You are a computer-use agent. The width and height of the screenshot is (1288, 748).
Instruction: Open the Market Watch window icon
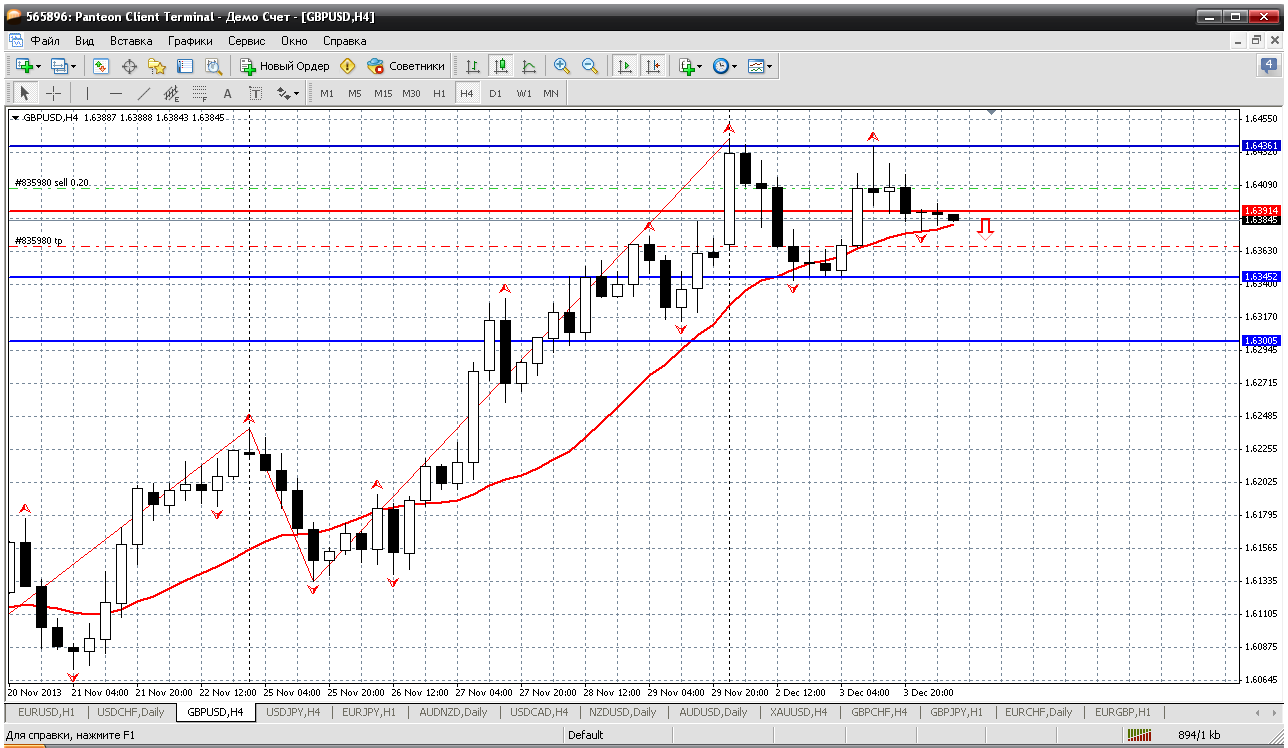[101, 66]
